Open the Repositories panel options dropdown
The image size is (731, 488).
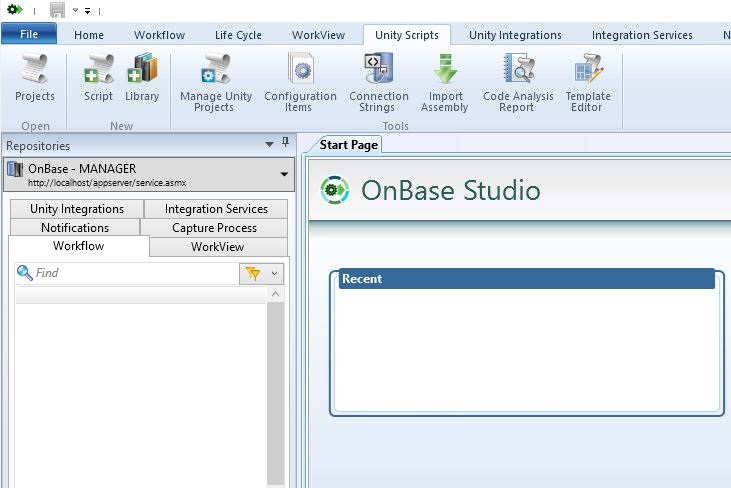[x=269, y=144]
